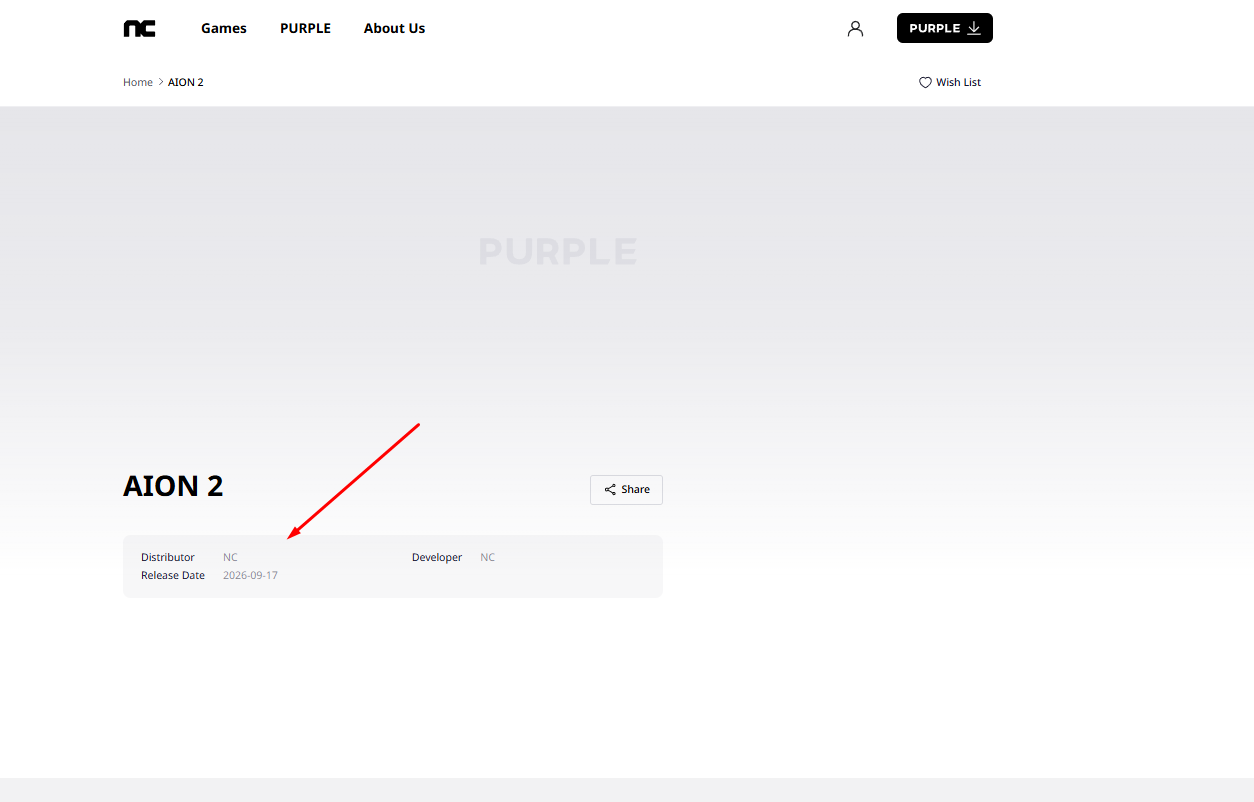
Task: Open the Games menu
Action: [224, 28]
